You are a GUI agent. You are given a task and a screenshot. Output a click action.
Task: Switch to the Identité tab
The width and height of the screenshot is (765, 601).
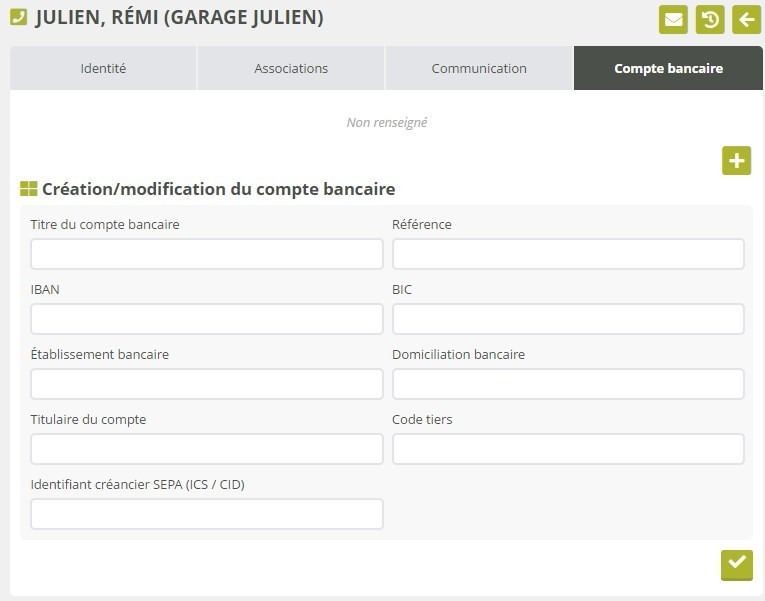[x=103, y=69]
